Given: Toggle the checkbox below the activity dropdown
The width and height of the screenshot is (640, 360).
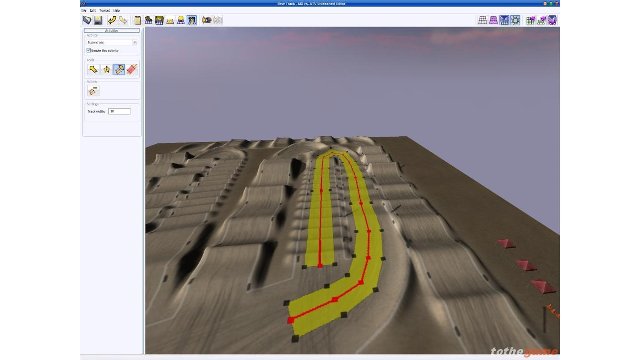Looking at the screenshot, I should 89,51.
